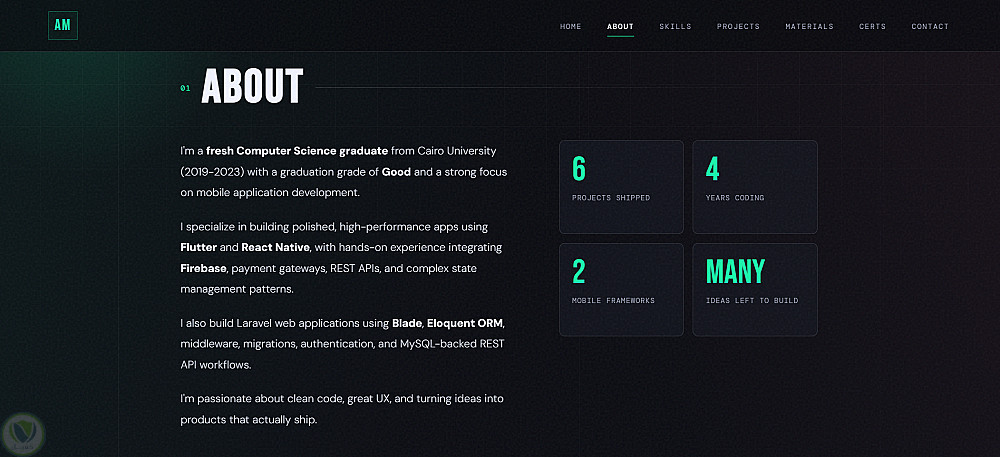1000x457 pixels.
Task: Click the Years Coding stat card
Action: [754, 187]
